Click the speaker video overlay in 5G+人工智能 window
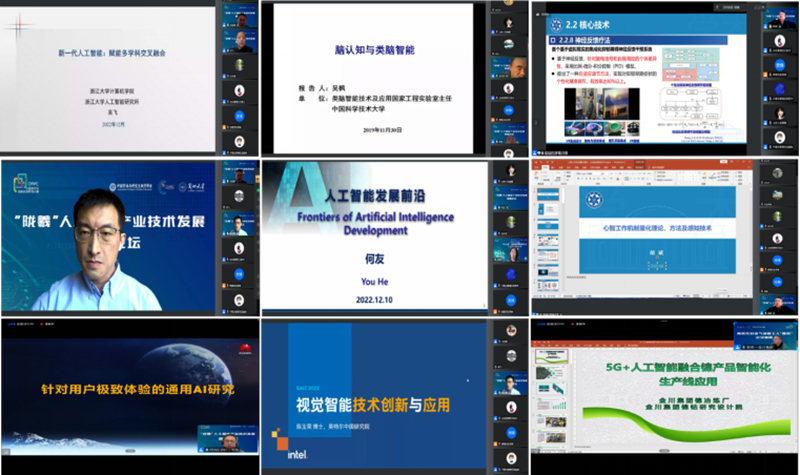This screenshot has width=800, height=475. pyautogui.click(x=765, y=337)
